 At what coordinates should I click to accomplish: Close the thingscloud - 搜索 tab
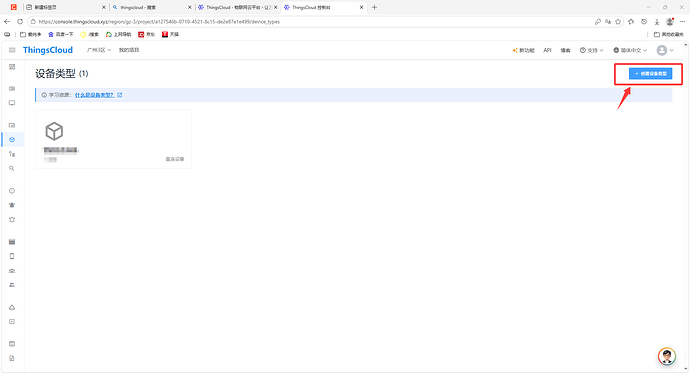click(190, 7)
